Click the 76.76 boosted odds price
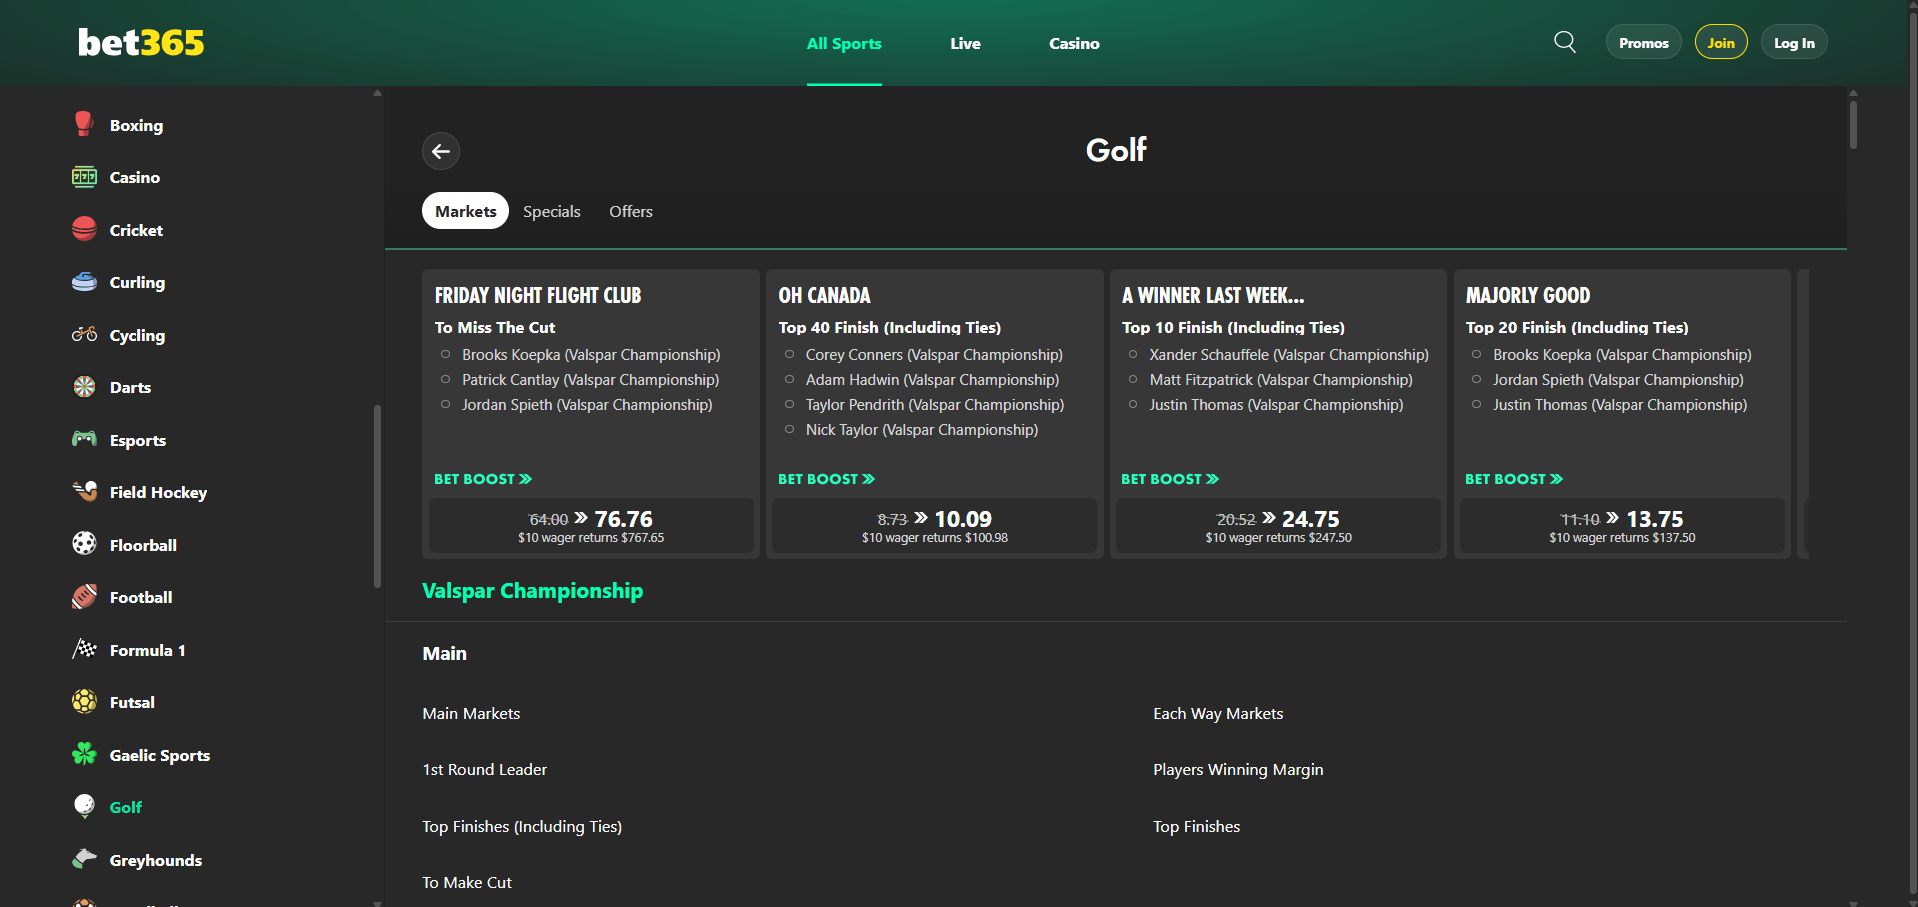 coord(623,519)
